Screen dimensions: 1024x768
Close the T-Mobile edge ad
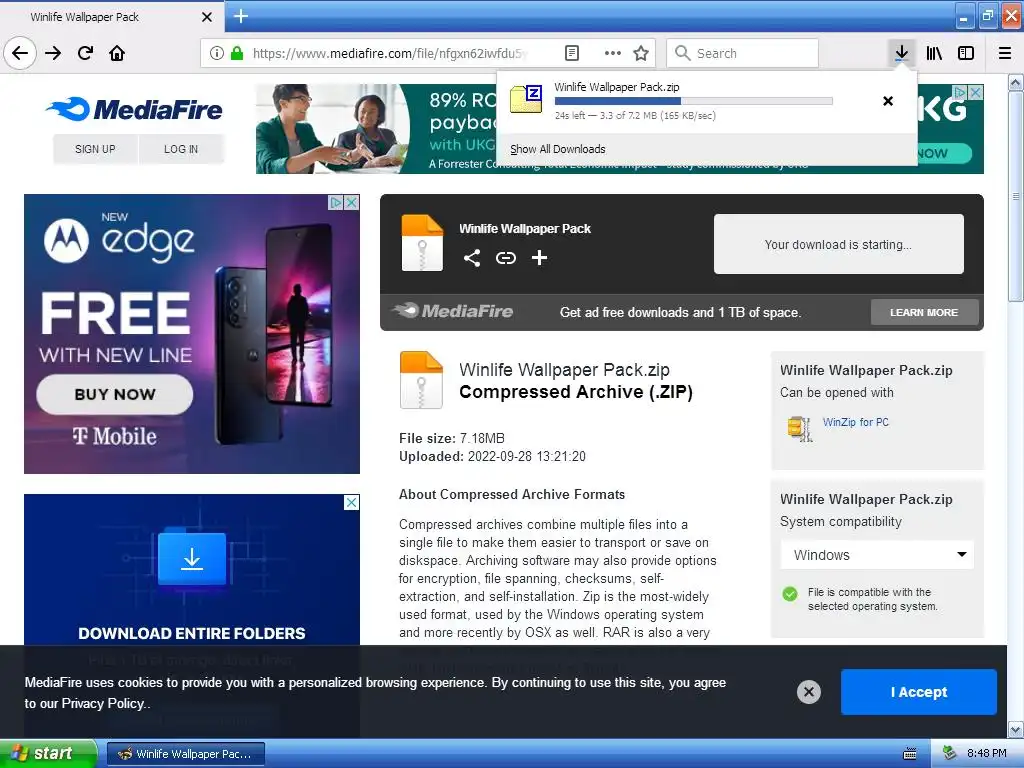coord(352,202)
